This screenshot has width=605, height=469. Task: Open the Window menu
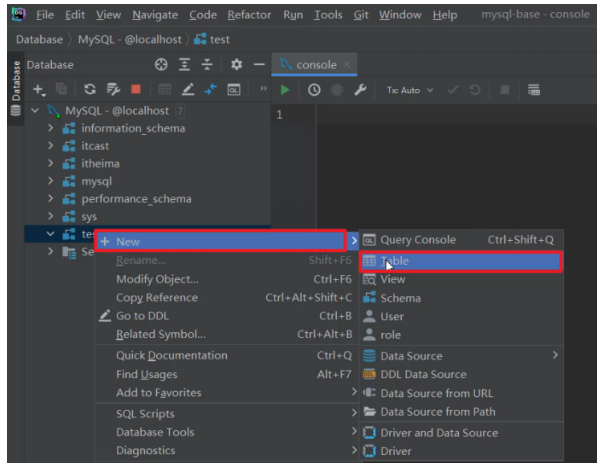click(x=400, y=15)
